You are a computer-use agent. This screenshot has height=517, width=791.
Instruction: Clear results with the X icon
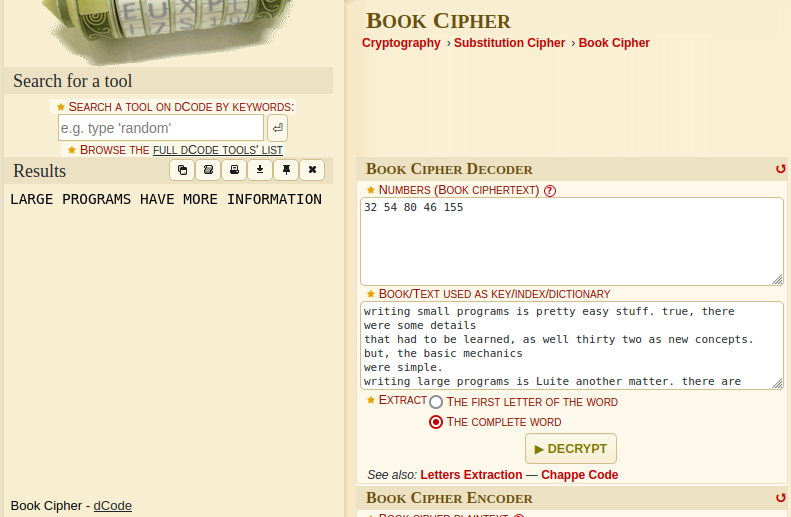(x=312, y=170)
